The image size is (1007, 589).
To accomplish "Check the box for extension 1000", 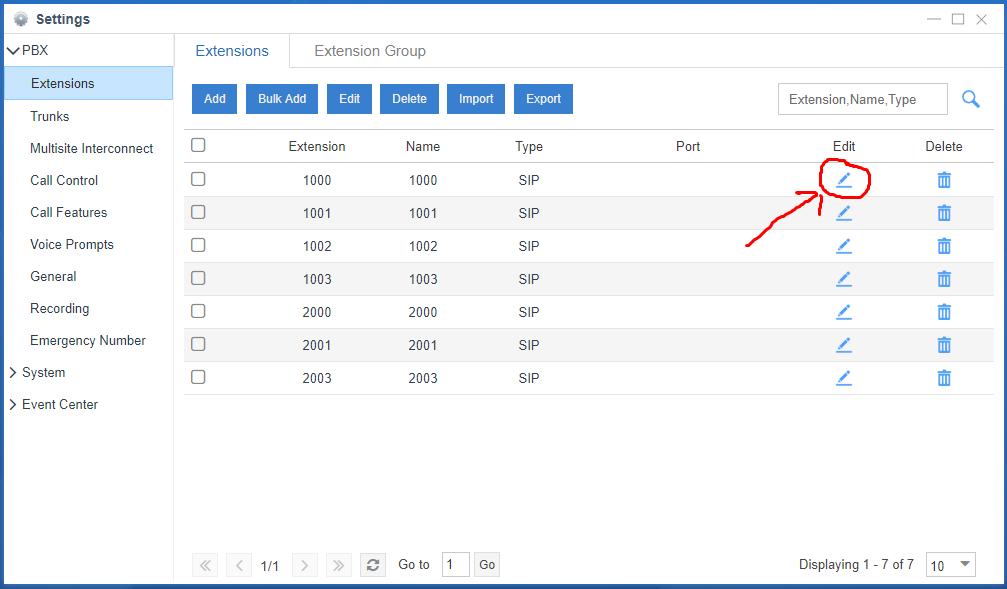I will click(x=198, y=179).
